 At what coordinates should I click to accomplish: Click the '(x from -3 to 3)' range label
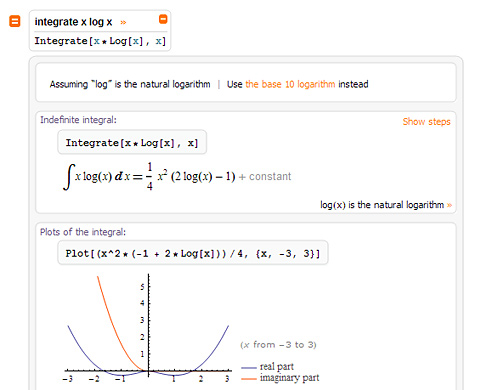pos(278,345)
